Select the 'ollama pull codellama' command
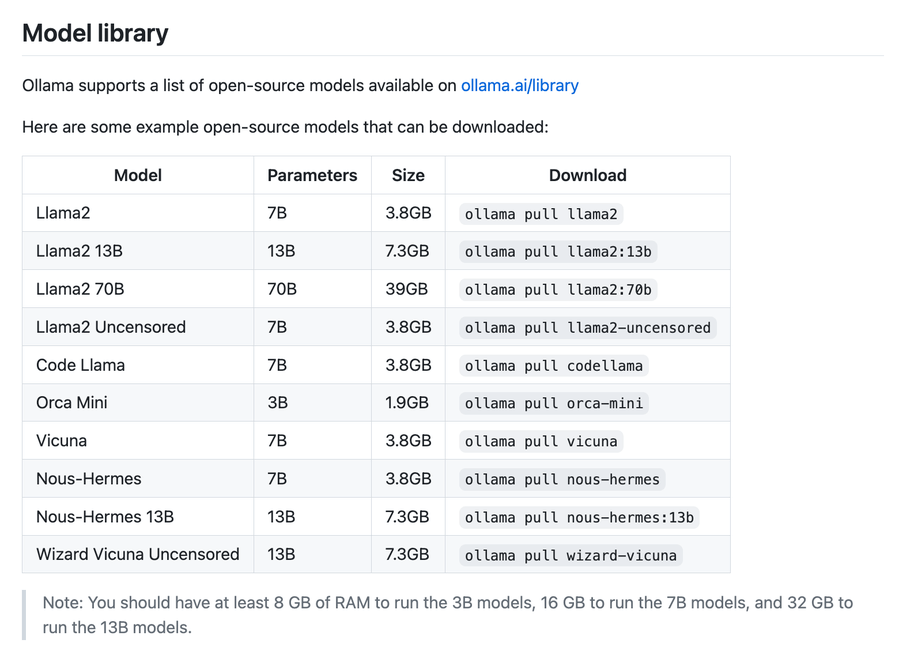The height and width of the screenshot is (662, 899). pos(554,365)
